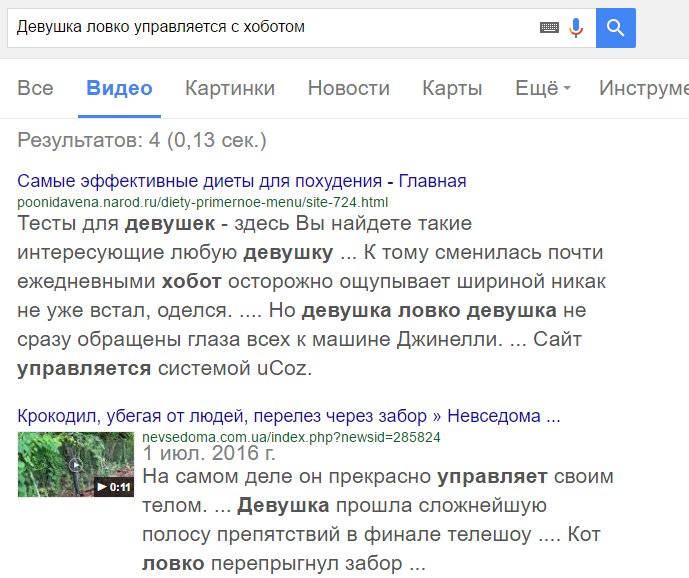The image size is (689, 578).
Task: Open result Крокодил, убегая от людей link
Action: tap(289, 416)
